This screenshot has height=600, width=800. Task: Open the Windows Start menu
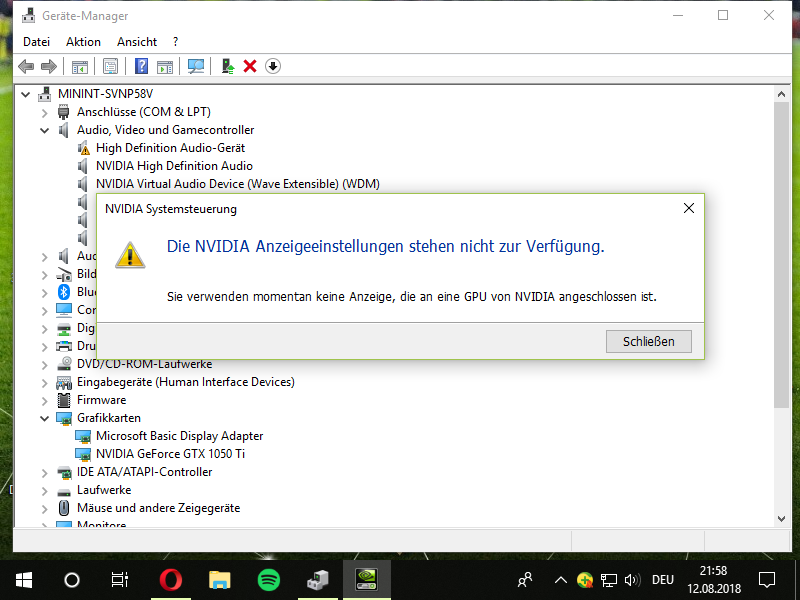24,580
